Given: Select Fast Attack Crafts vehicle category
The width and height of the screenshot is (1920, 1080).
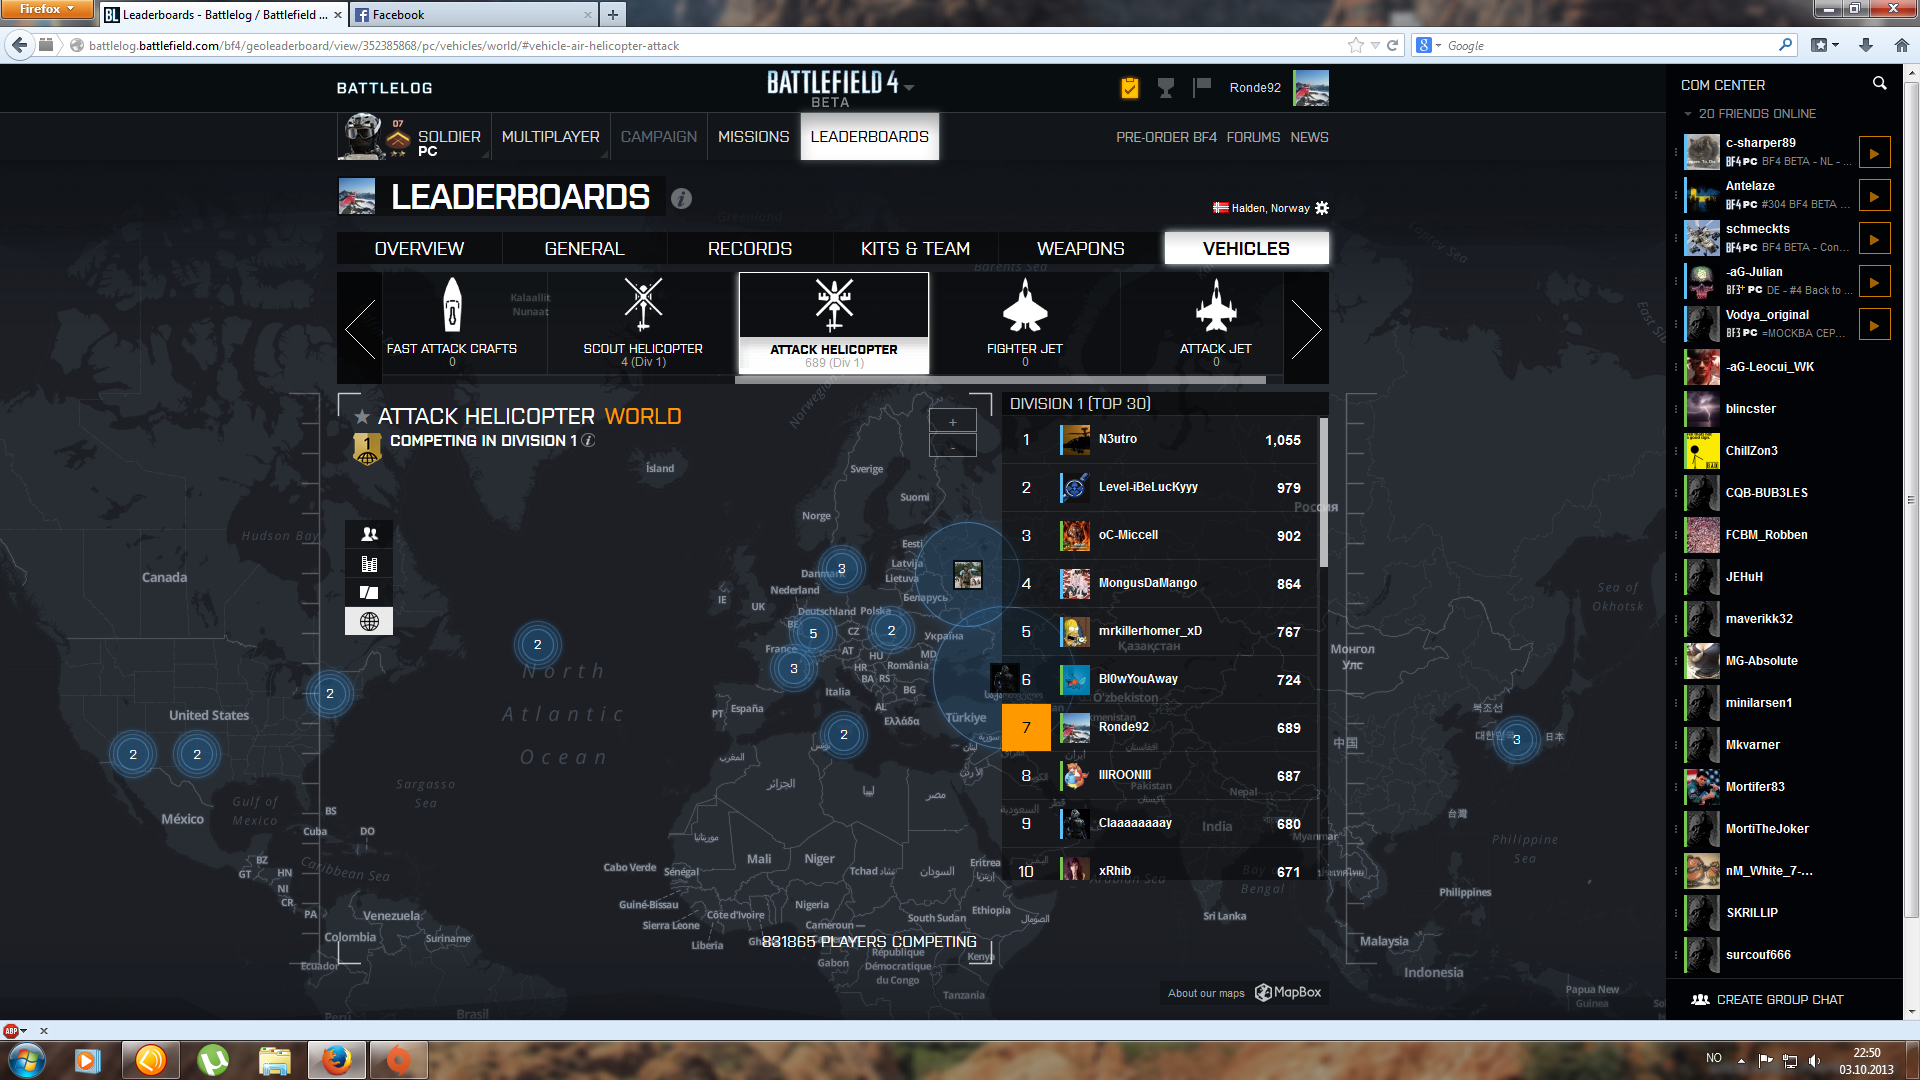Looking at the screenshot, I should 452,323.
